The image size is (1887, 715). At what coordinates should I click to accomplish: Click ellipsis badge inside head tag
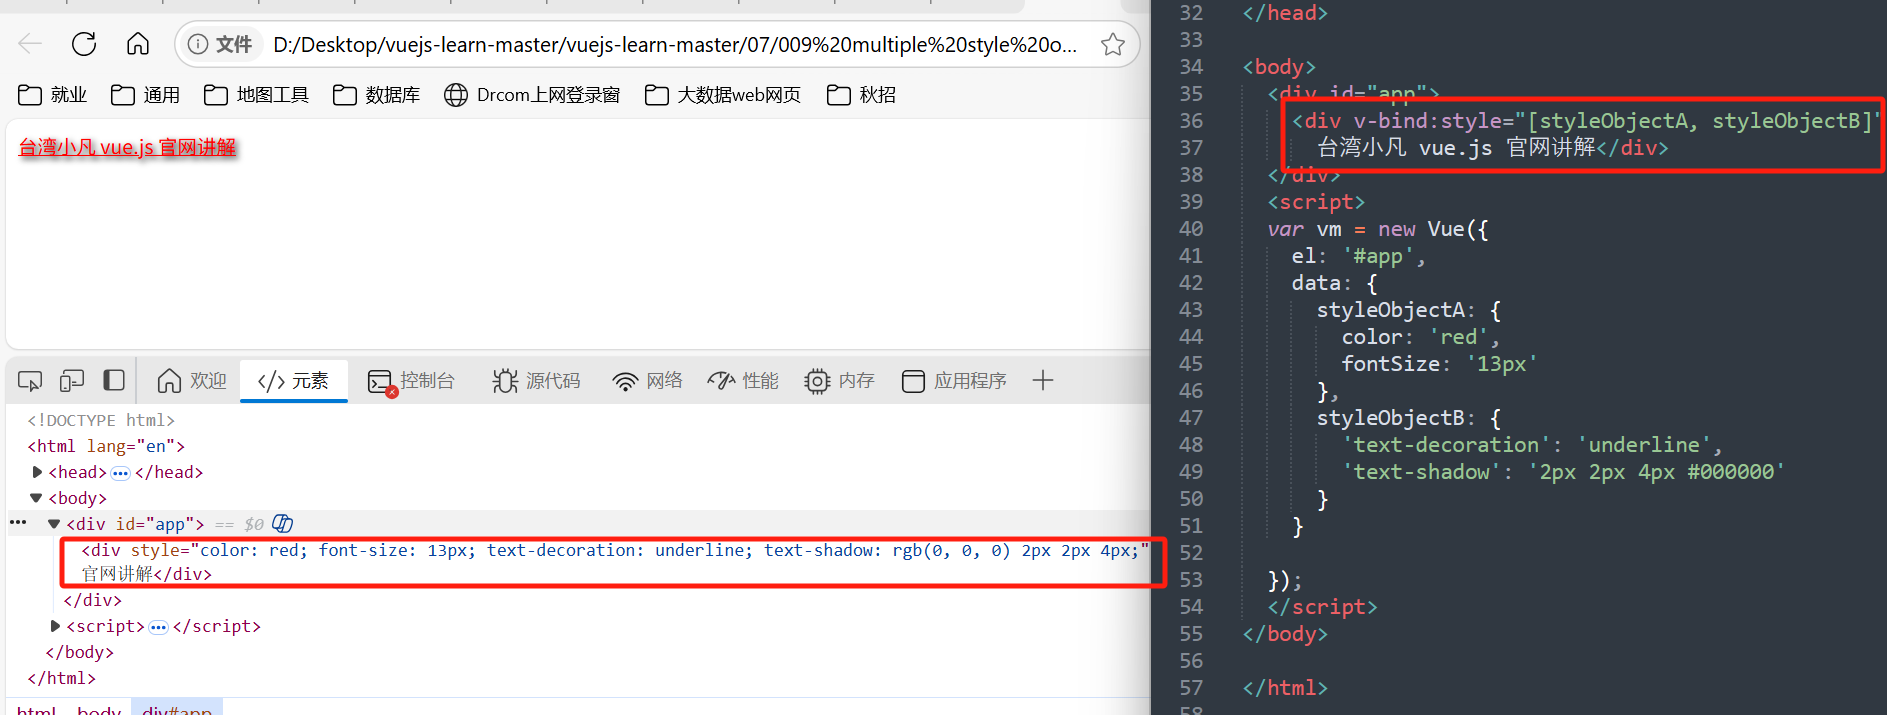click(x=120, y=473)
